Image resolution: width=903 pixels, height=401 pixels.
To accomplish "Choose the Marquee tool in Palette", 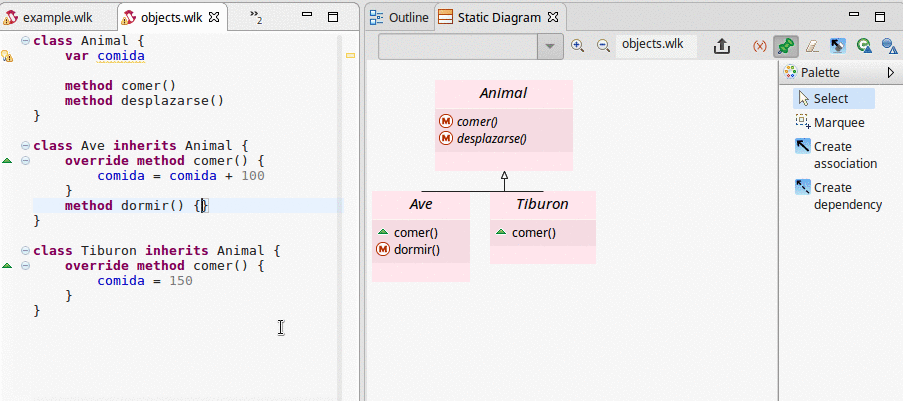I will pyautogui.click(x=830, y=123).
